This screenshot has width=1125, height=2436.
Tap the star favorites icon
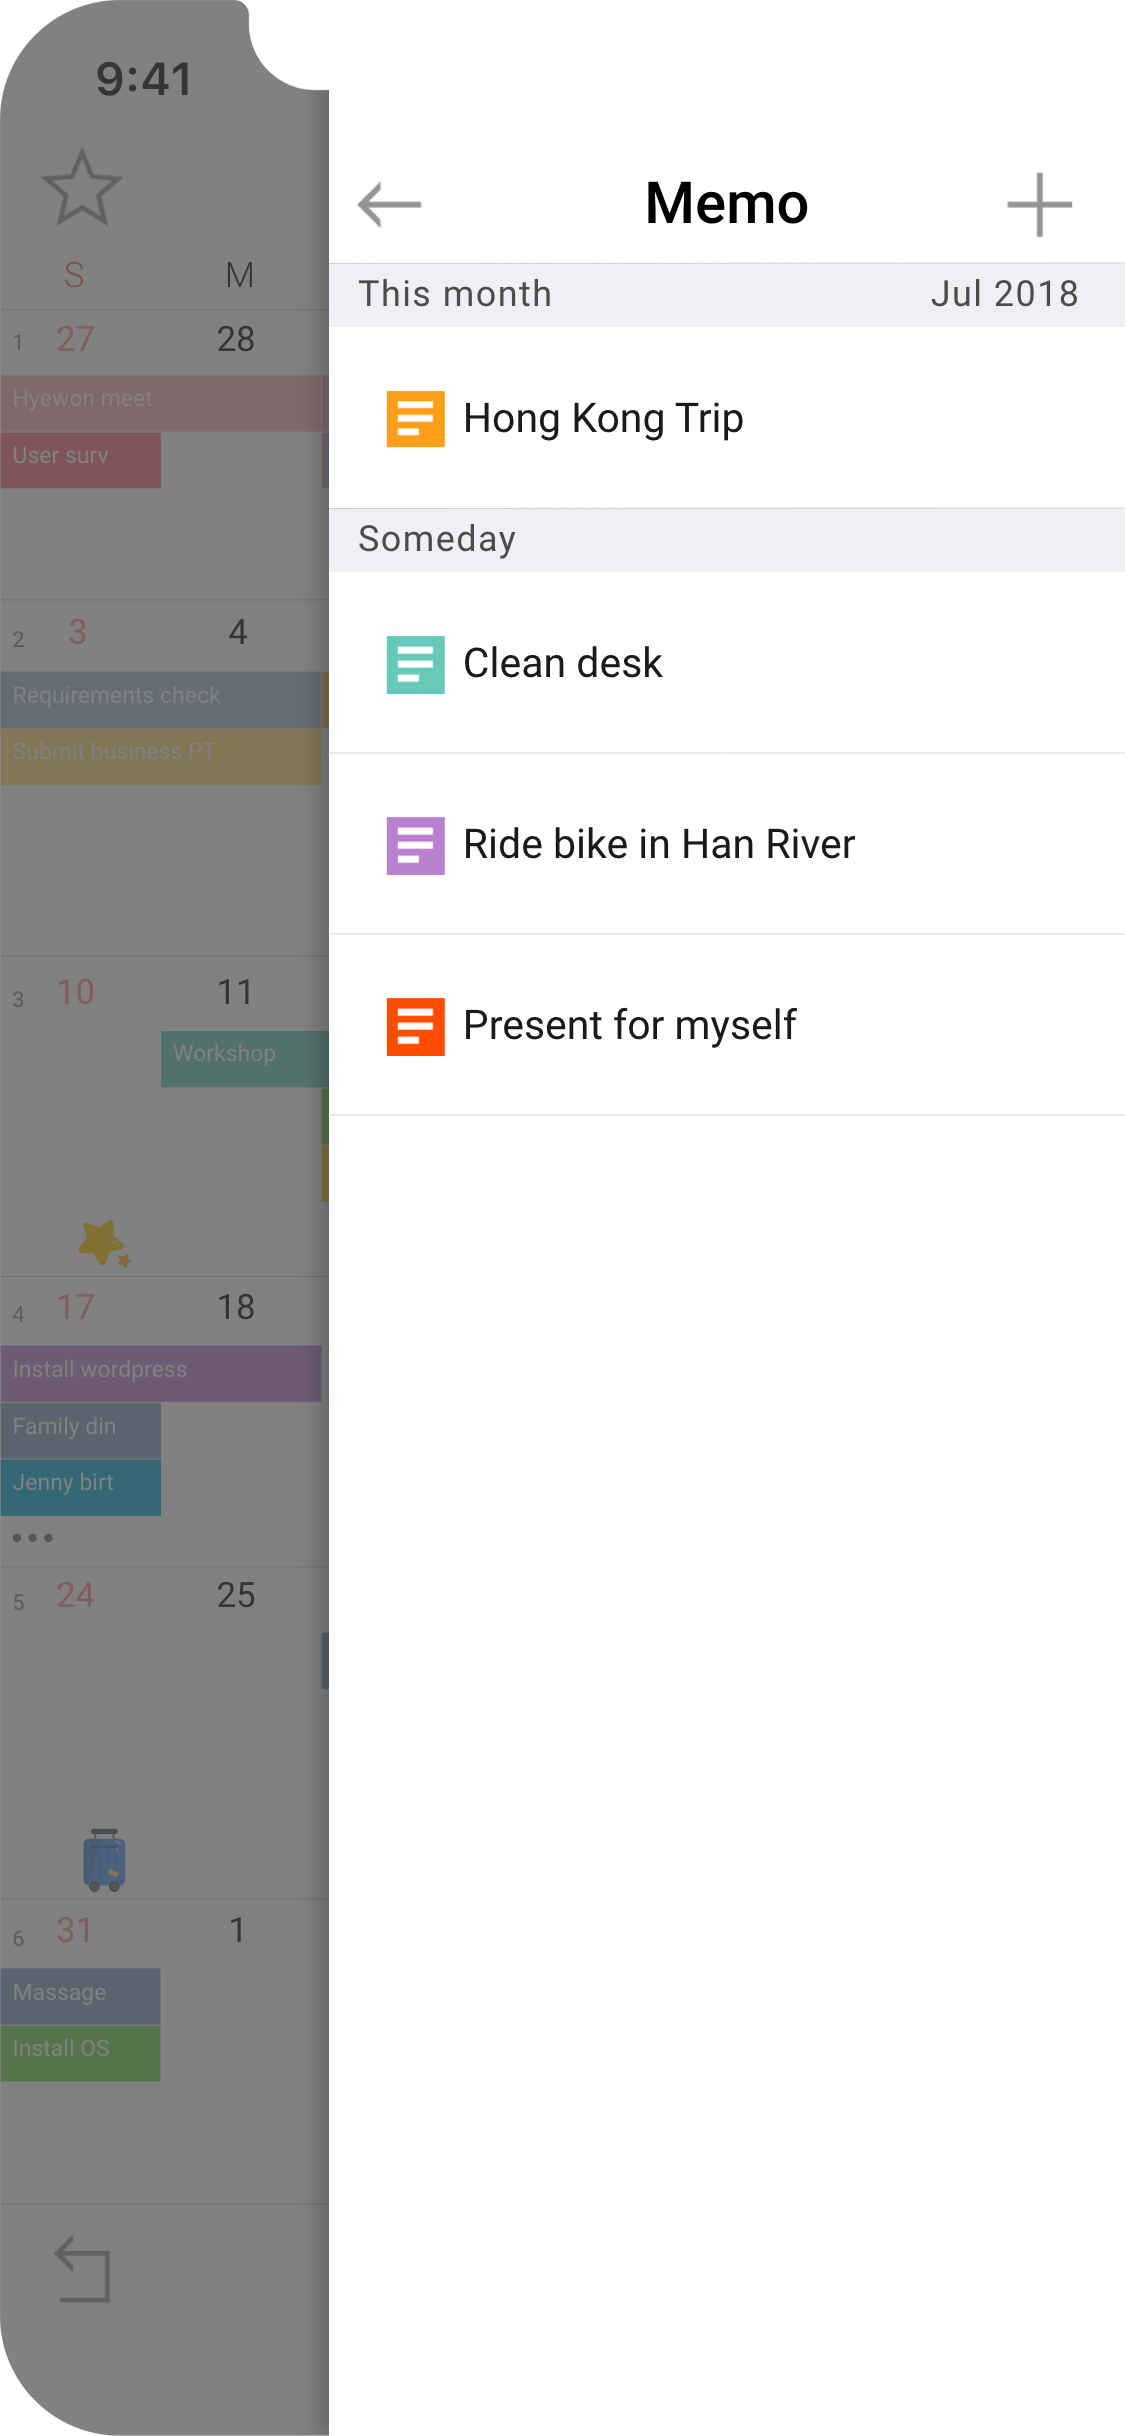pos(82,188)
